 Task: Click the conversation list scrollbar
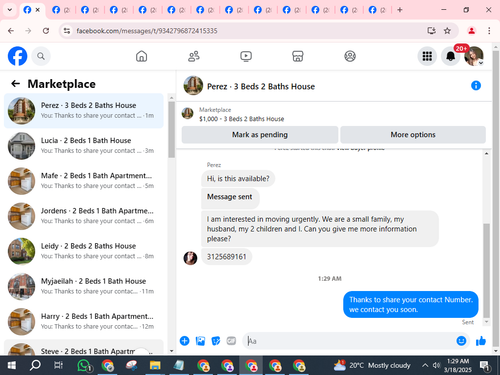(x=171, y=130)
